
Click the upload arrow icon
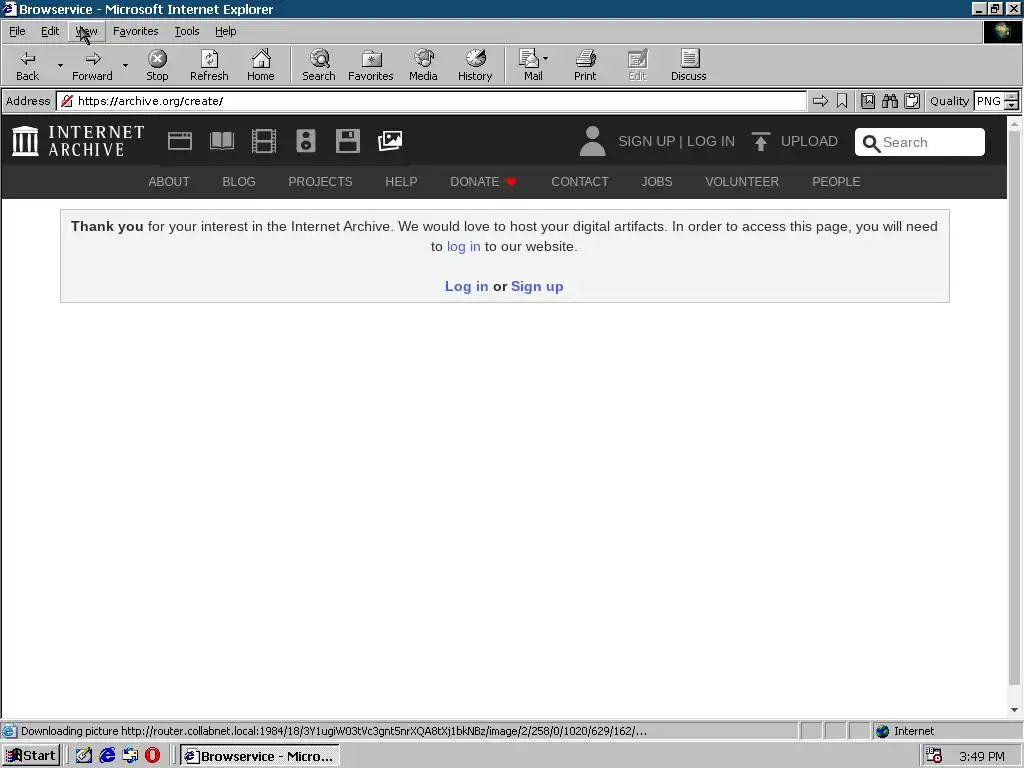[760, 142]
